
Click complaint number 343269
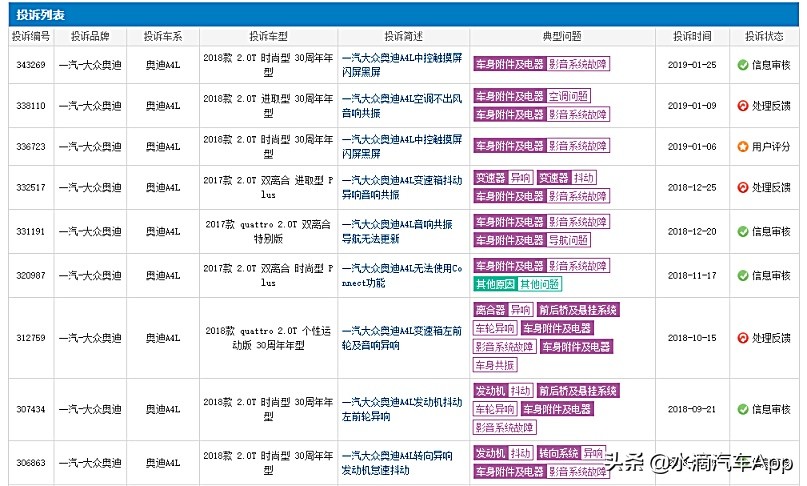click(x=31, y=65)
